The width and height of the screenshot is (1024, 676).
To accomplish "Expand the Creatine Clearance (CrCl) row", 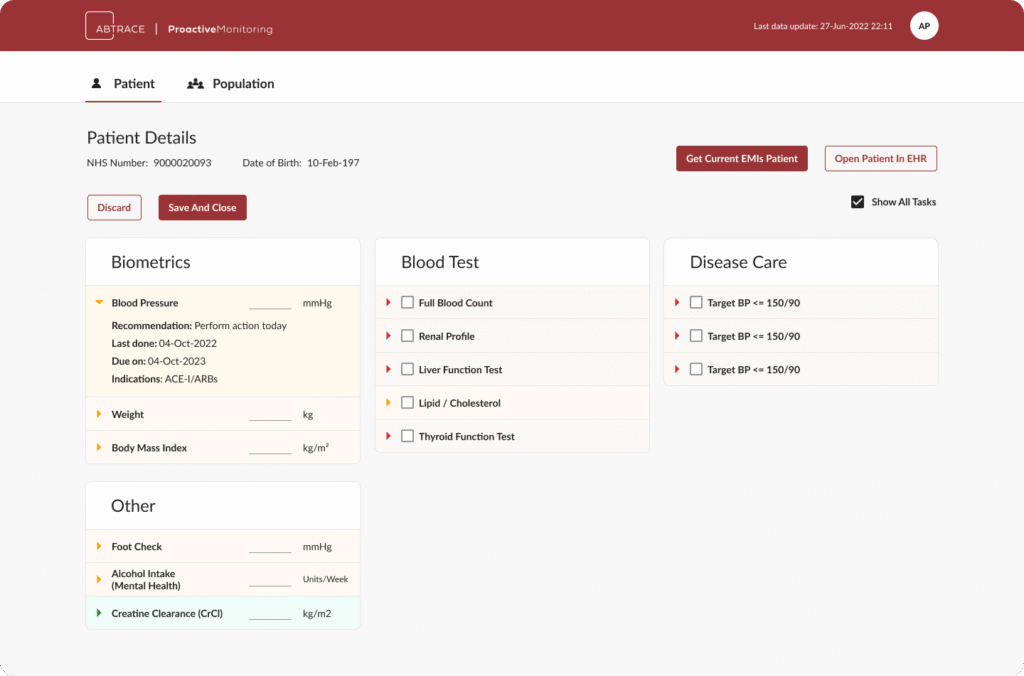I will pyautogui.click(x=99, y=613).
